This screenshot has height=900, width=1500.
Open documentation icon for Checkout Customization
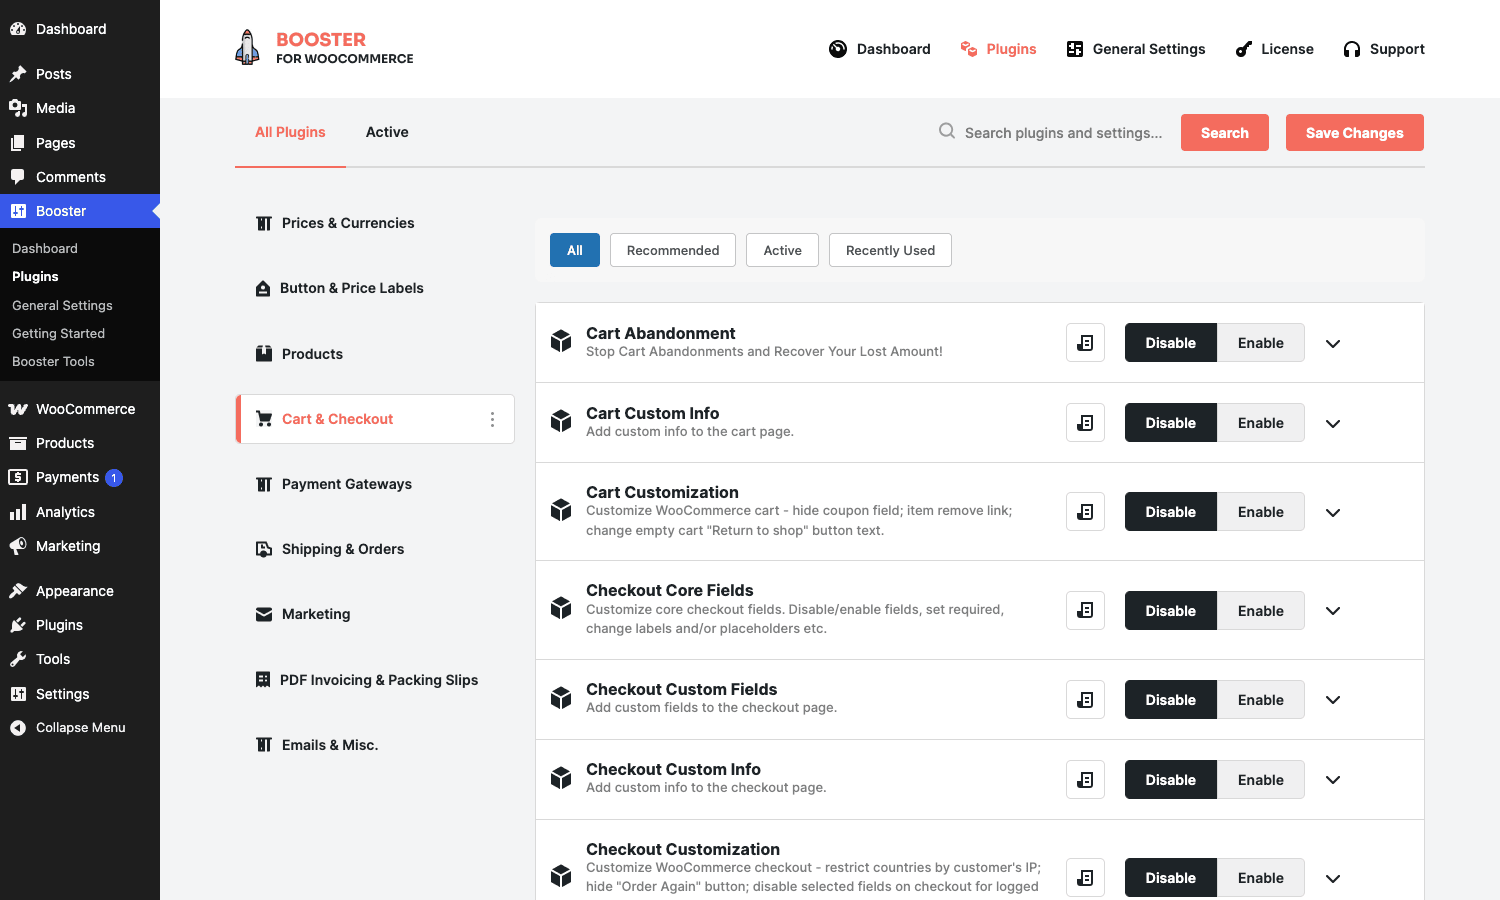[x=1085, y=878]
